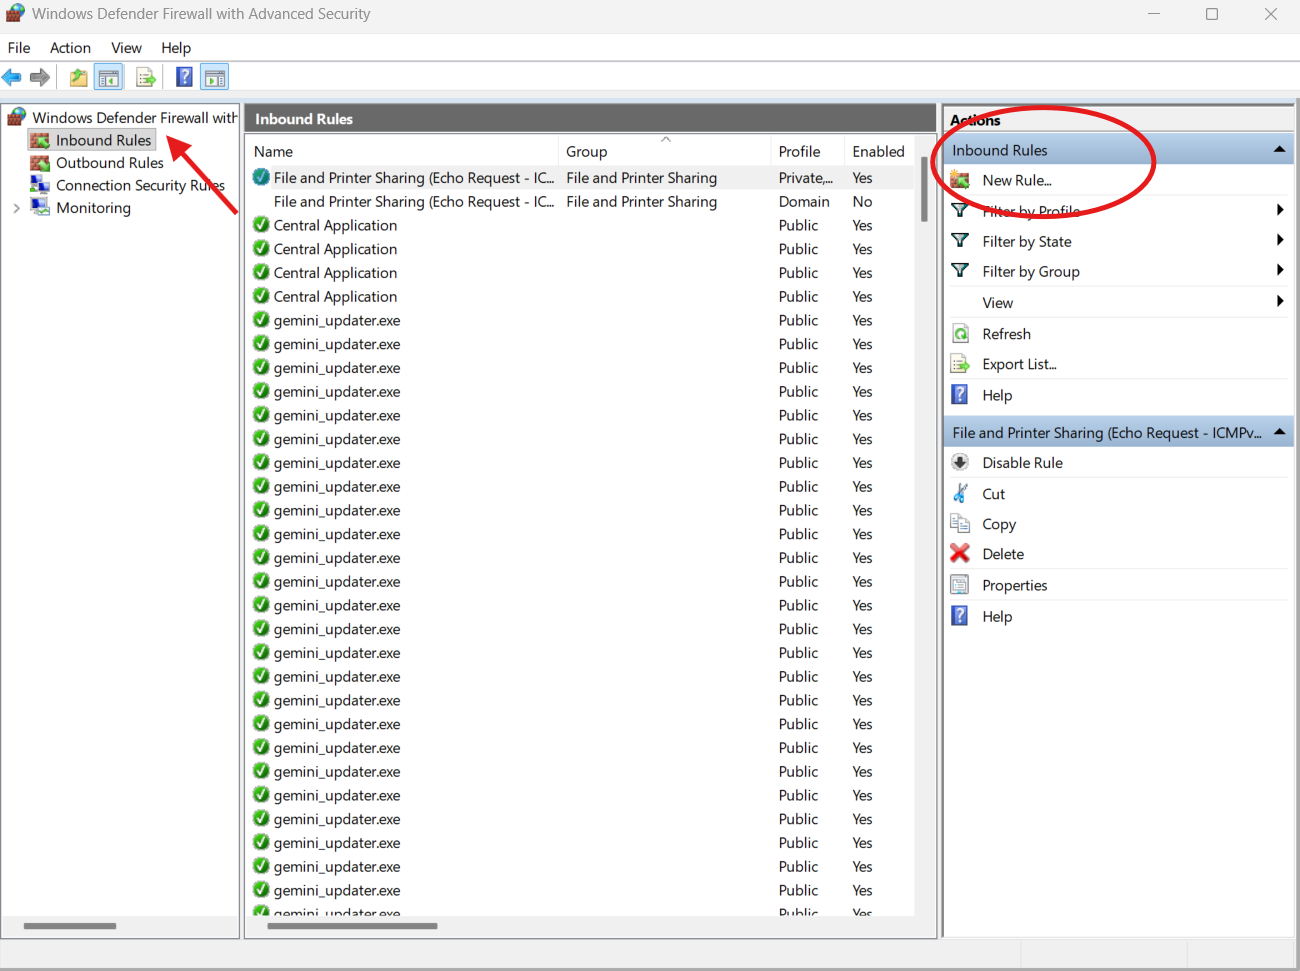
Task: Click the Back arrow in the toolbar
Action: pos(12,77)
